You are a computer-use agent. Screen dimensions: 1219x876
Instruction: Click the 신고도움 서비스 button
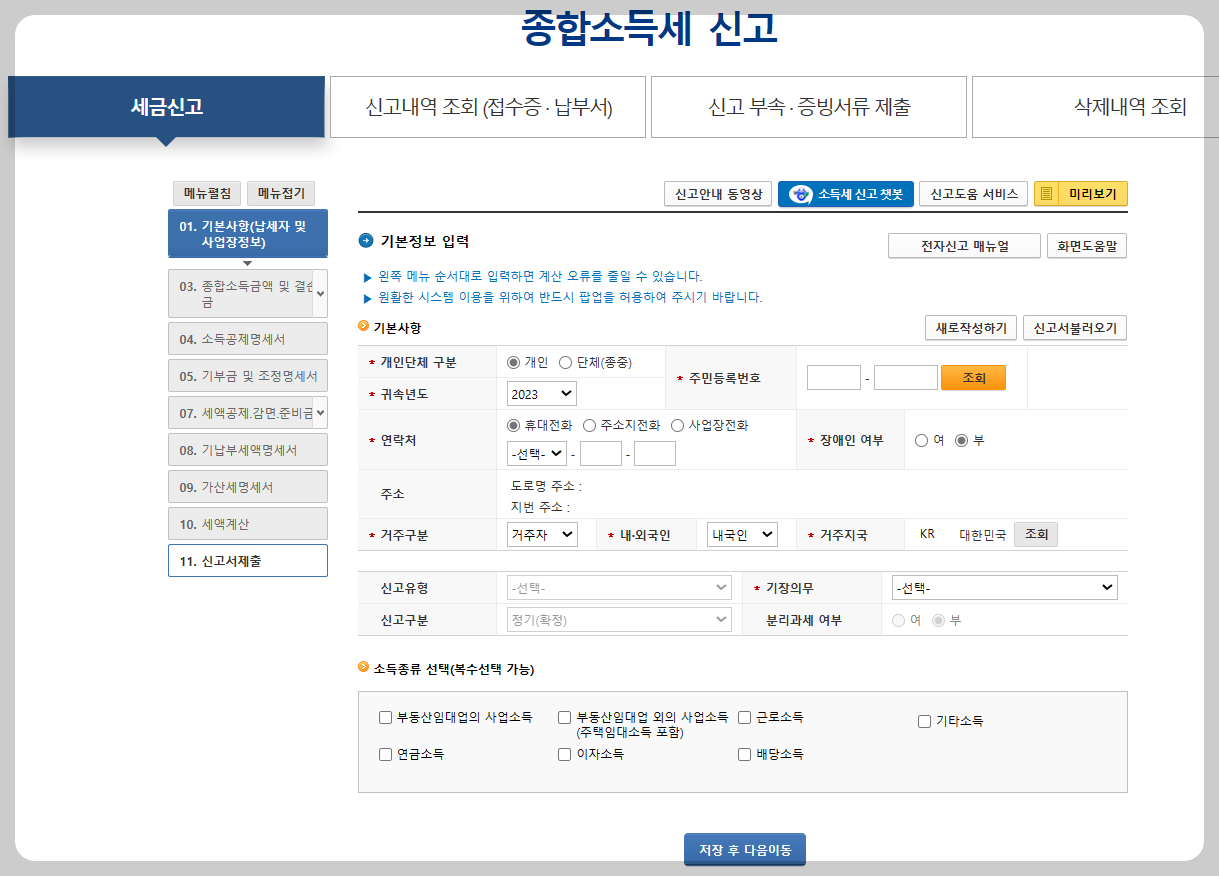[x=974, y=194]
